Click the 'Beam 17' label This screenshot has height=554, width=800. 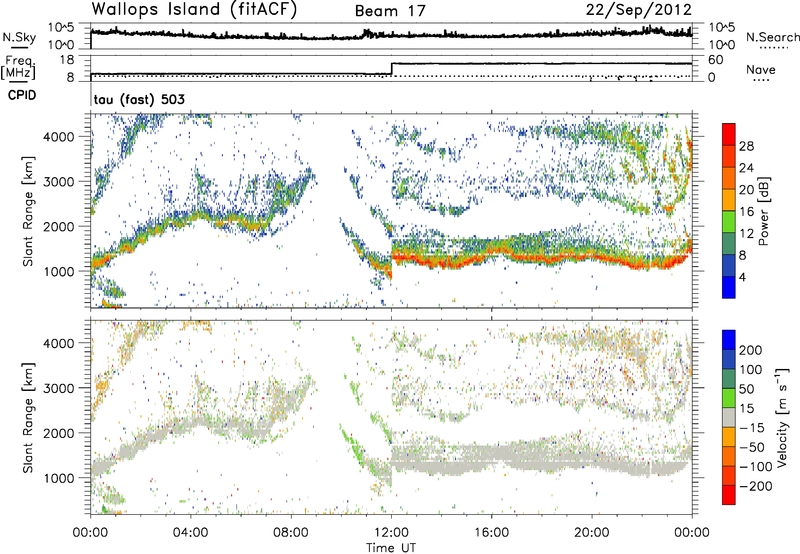[x=390, y=11]
